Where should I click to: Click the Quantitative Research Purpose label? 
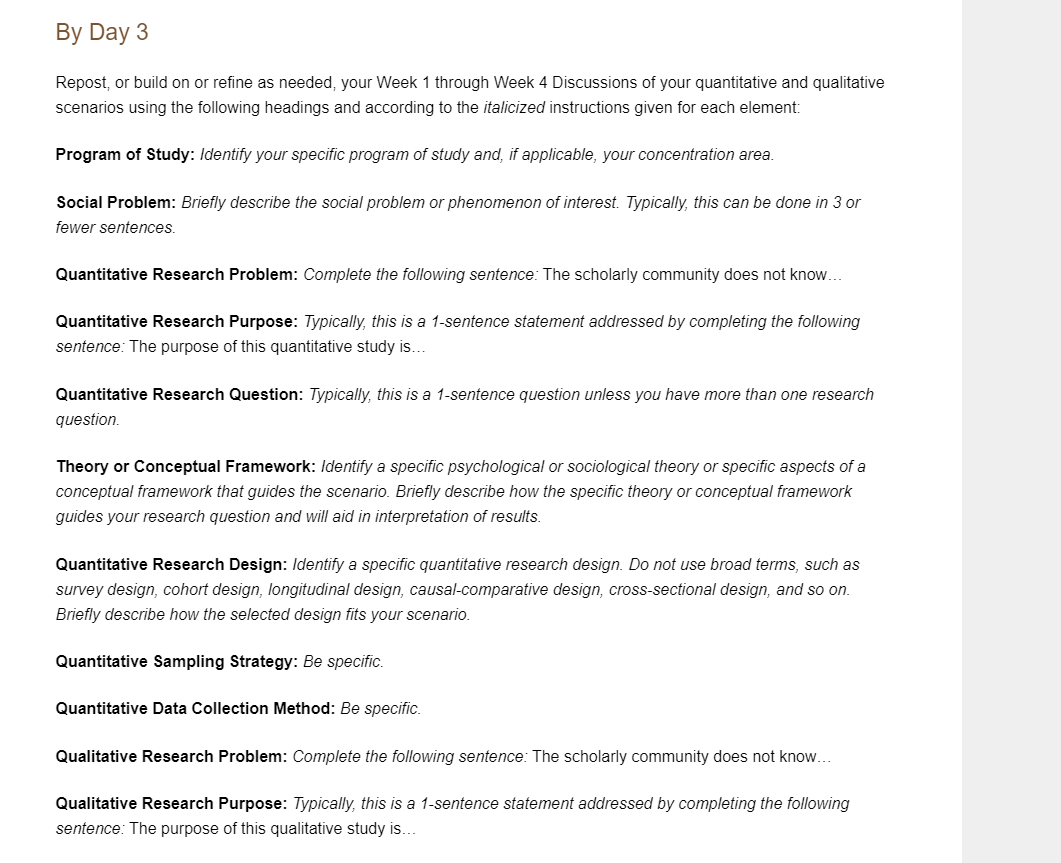click(177, 322)
